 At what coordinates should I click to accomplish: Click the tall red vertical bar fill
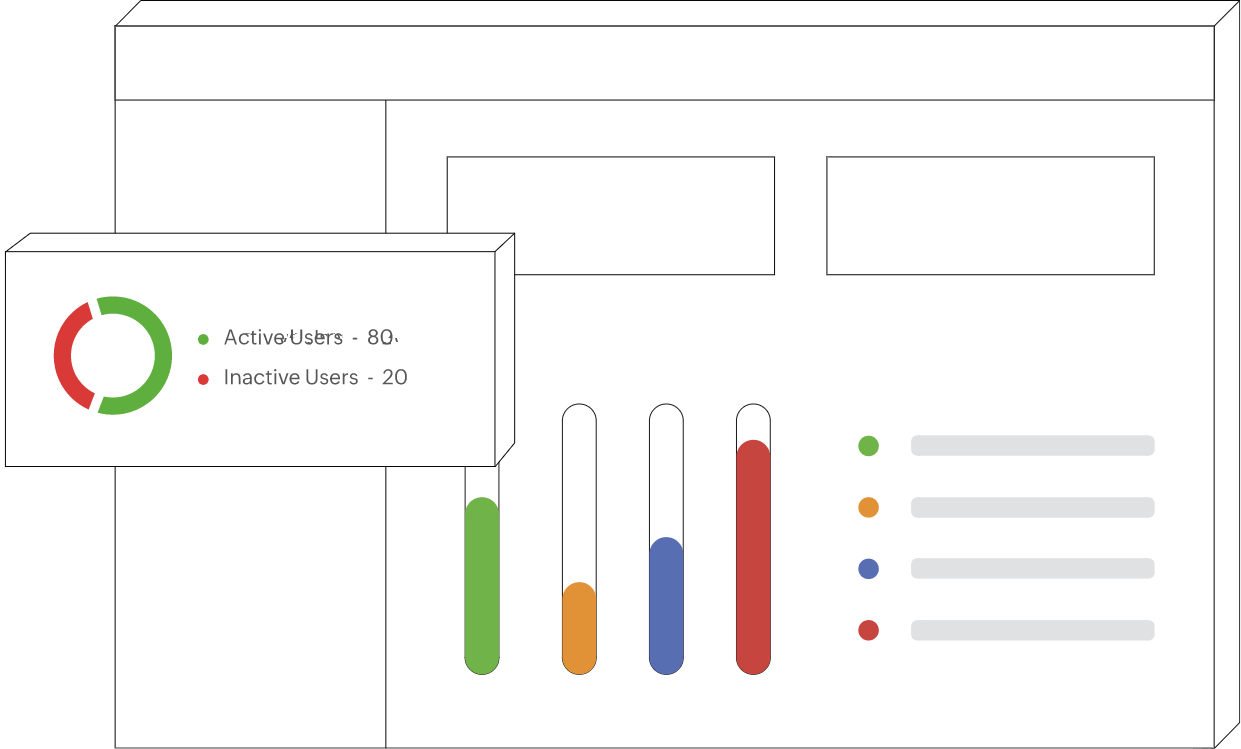[x=753, y=556]
